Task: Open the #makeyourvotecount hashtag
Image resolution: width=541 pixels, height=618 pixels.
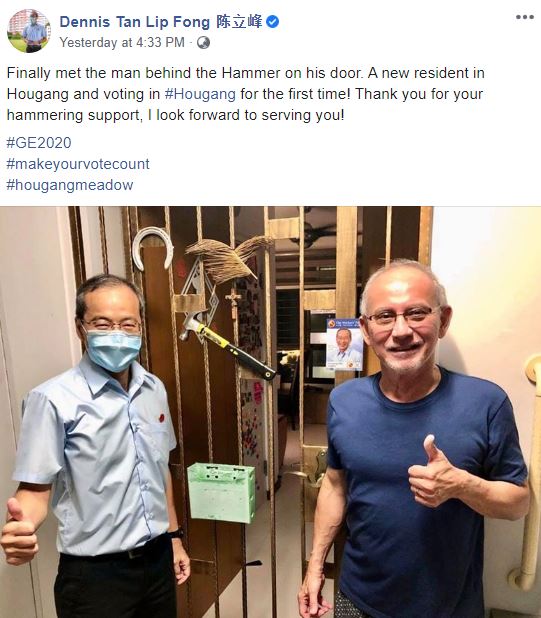Action: [x=78, y=164]
